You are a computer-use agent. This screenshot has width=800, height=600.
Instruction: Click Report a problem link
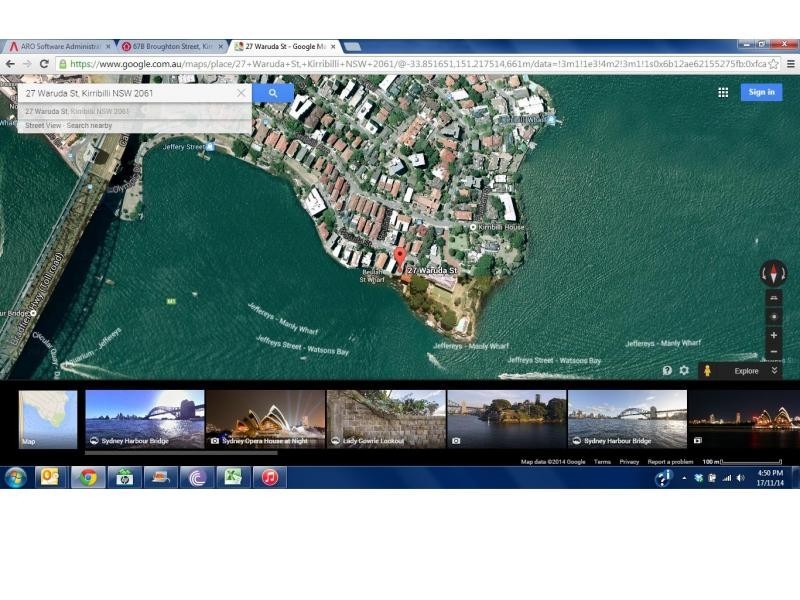(x=670, y=462)
